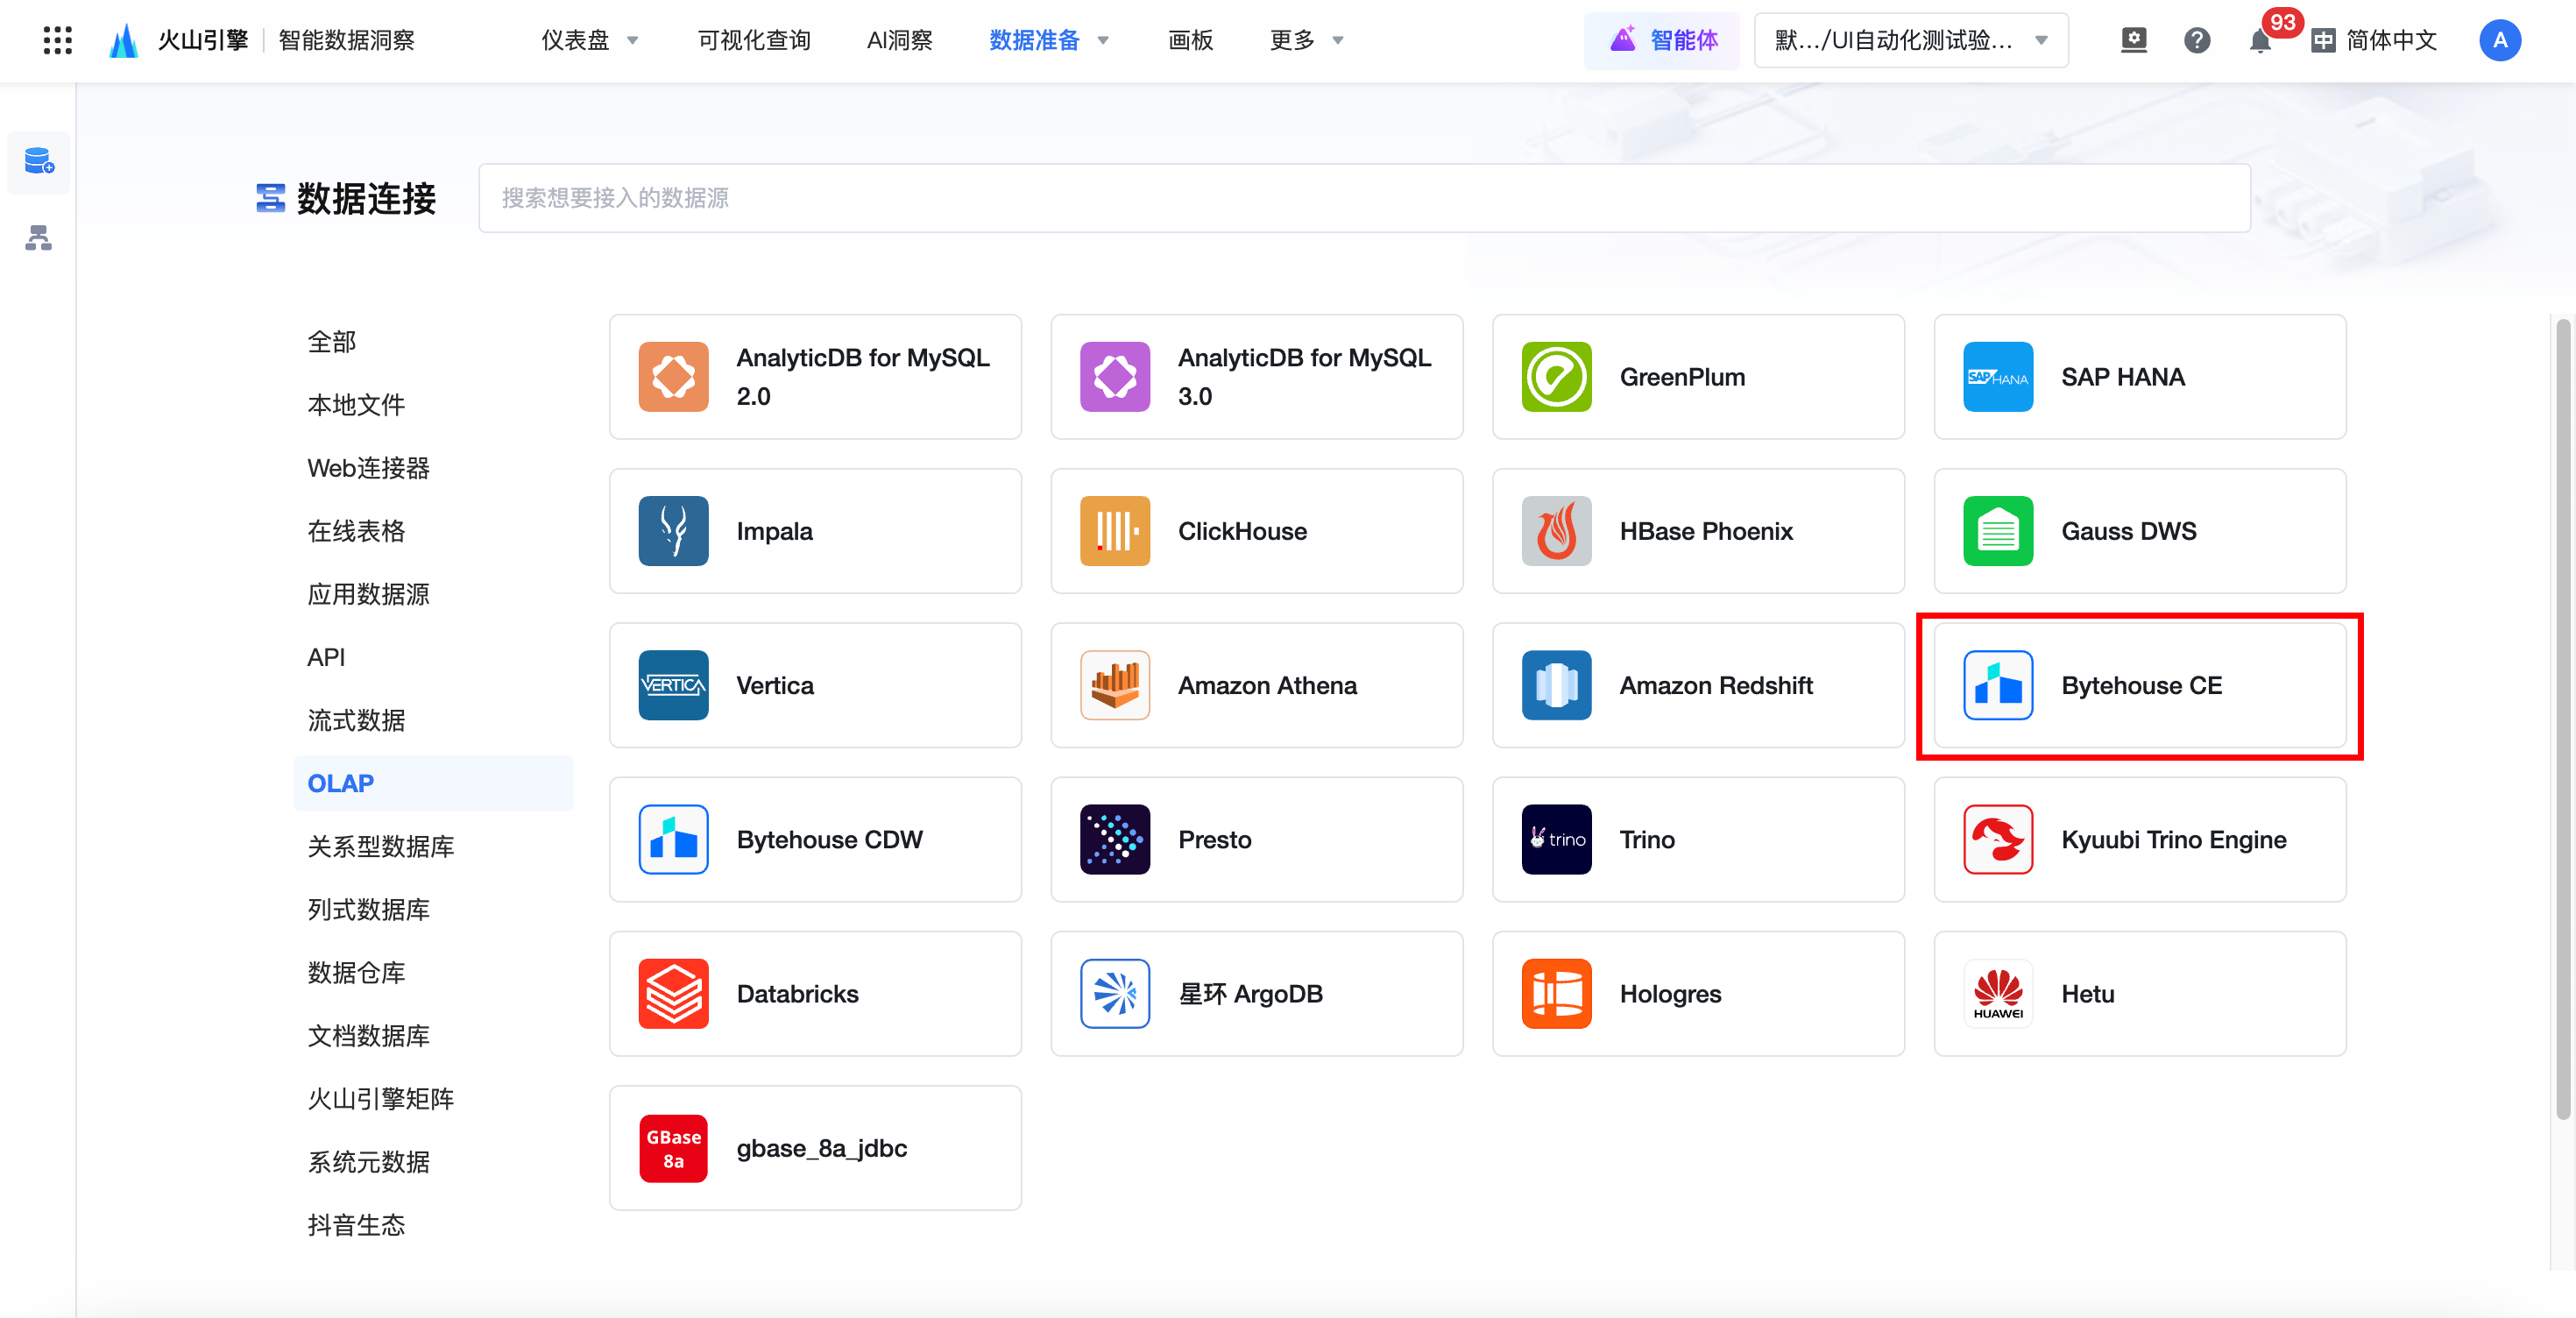Filter by 抖音生态 category
Viewport: 2576px width, 1318px height.
point(356,1225)
